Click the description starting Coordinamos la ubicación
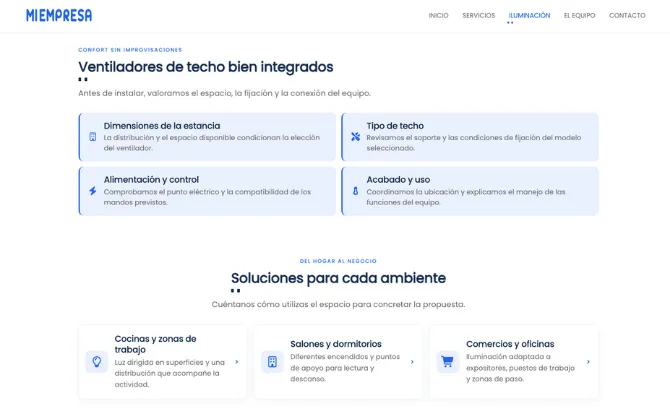 pyautogui.click(x=466, y=197)
